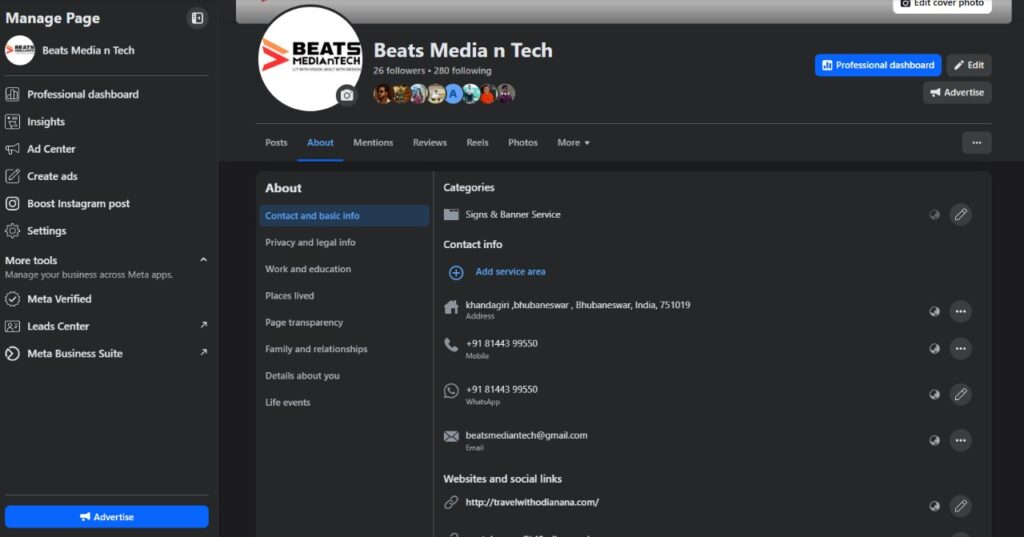
Task: Click the camera icon on profile picture
Action: pyautogui.click(x=347, y=95)
